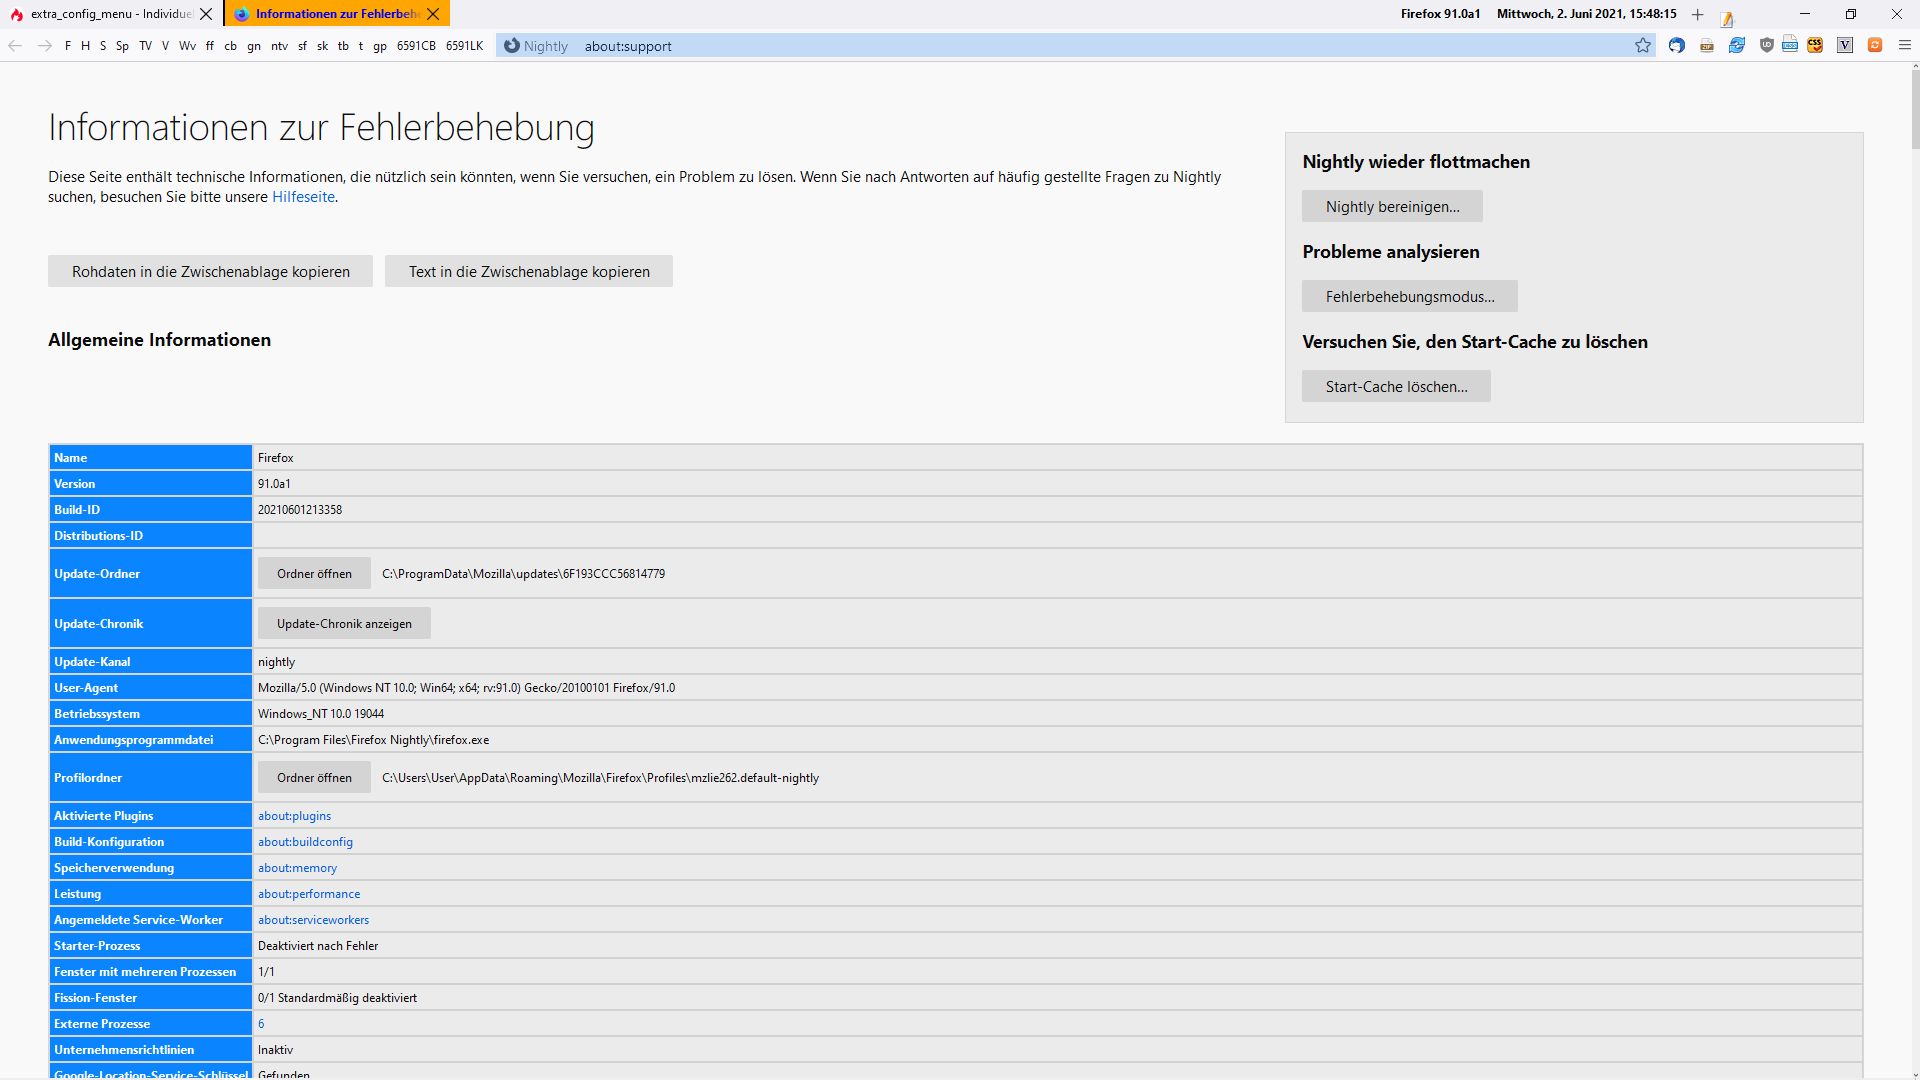This screenshot has height=1080, width=1920.
Task: Click the V extension icon in the toolbar
Action: click(1845, 45)
